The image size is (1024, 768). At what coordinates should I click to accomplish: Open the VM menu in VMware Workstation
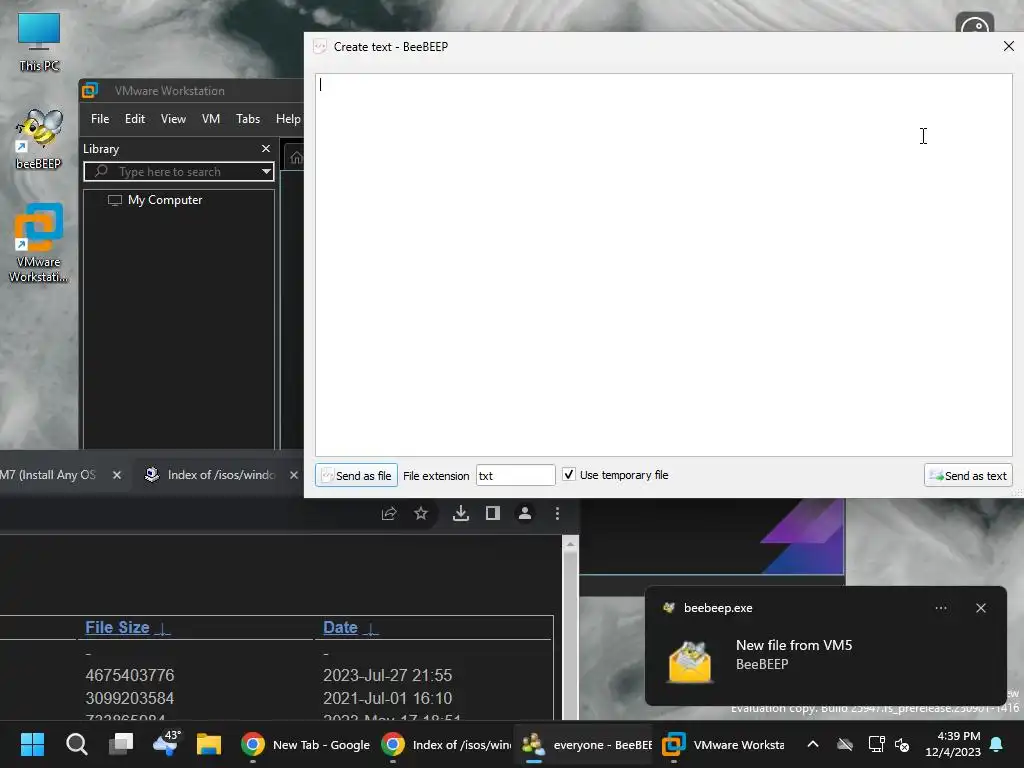[210, 119]
